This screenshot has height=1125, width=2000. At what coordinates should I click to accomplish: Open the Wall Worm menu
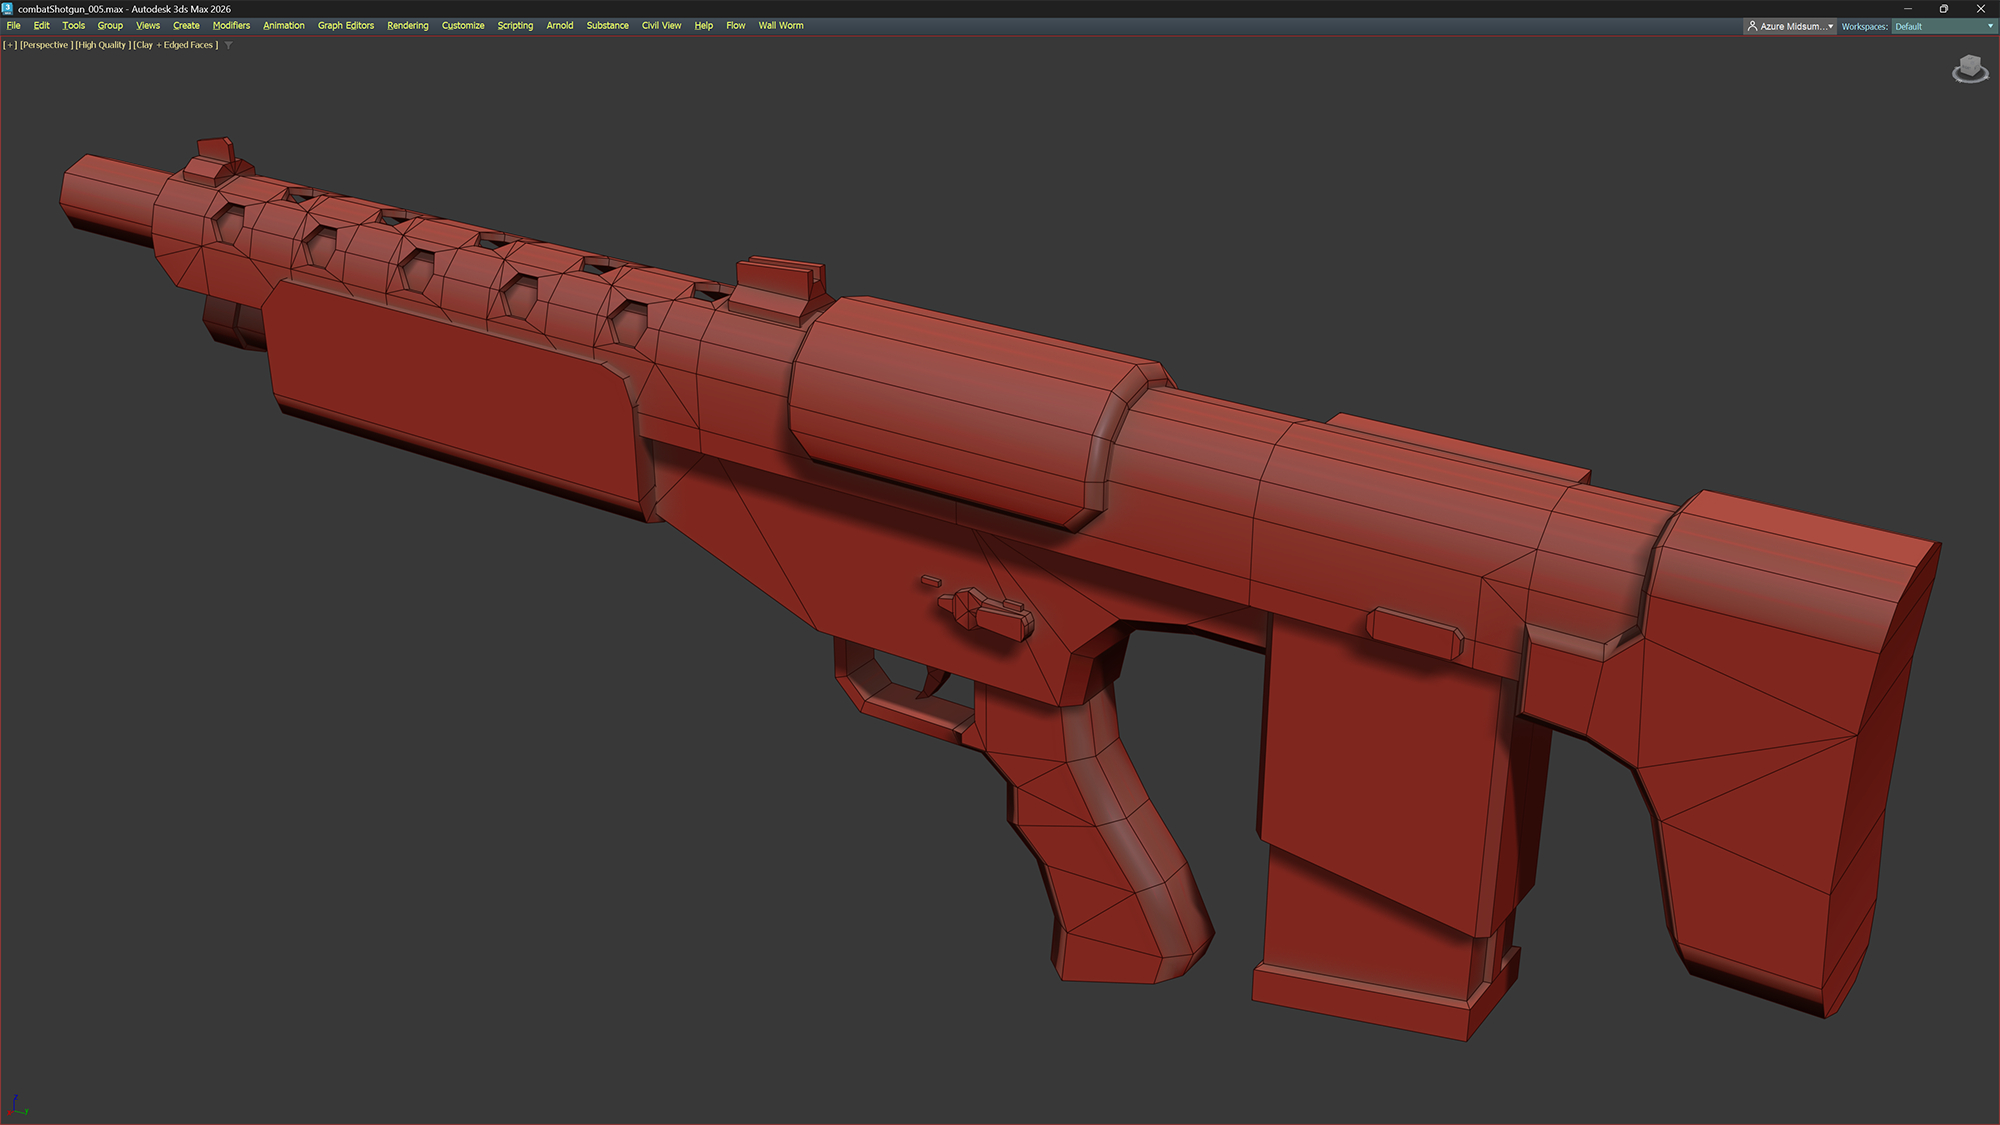pos(780,26)
